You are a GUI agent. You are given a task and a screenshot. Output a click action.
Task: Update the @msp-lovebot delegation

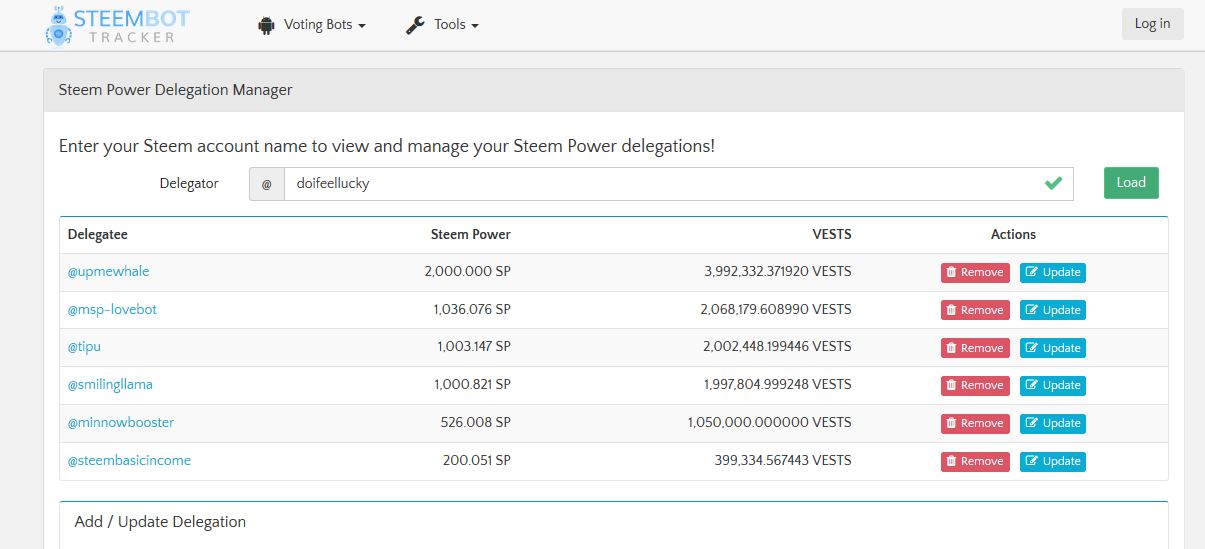1052,310
